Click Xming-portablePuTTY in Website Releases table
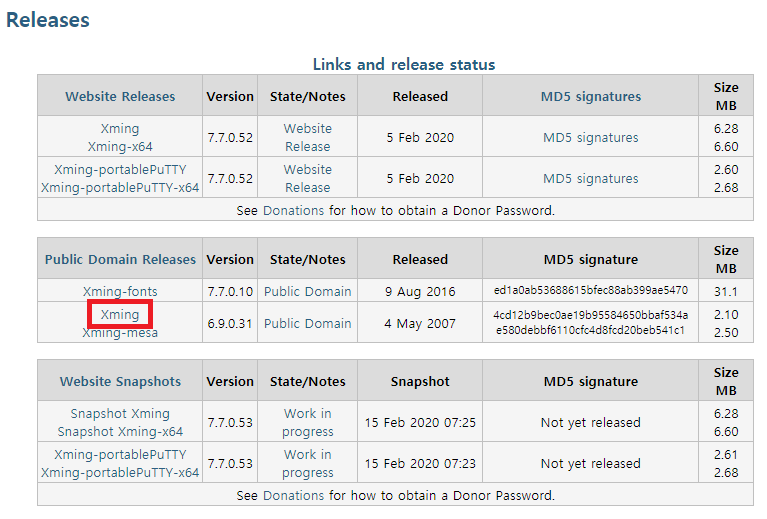767x519 pixels. click(120, 170)
